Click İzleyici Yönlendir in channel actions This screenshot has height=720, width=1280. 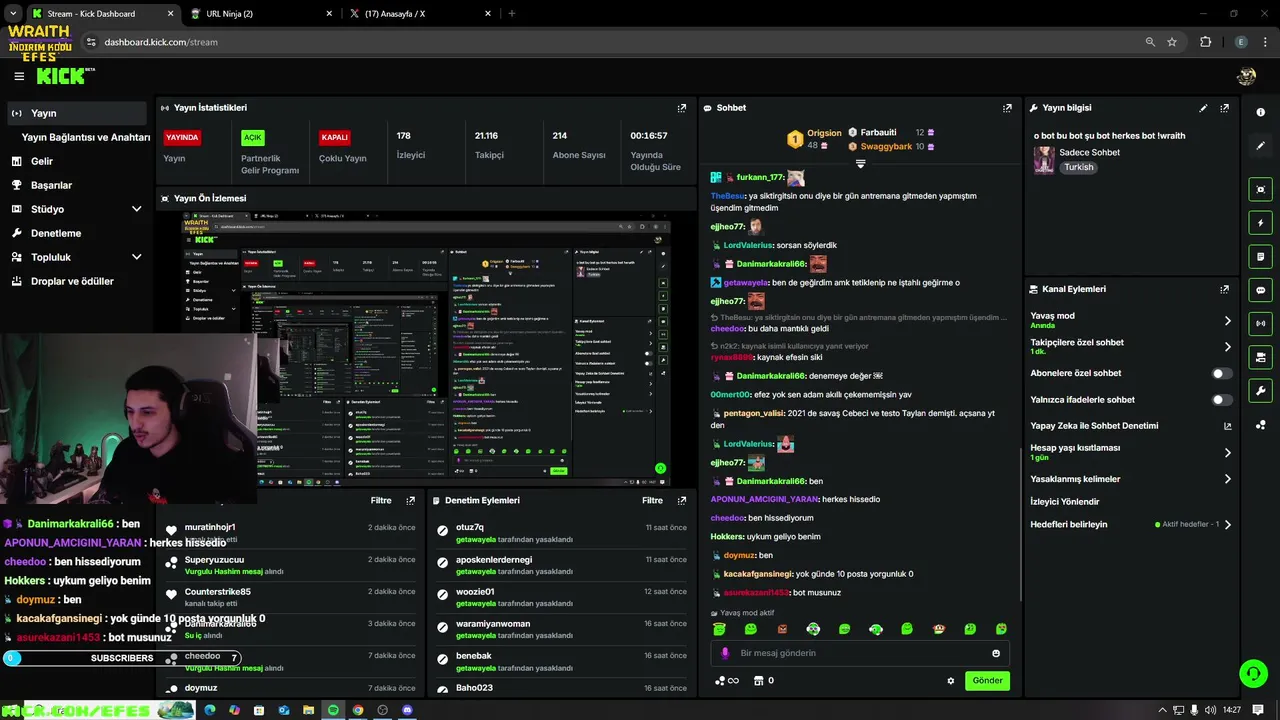click(1065, 502)
